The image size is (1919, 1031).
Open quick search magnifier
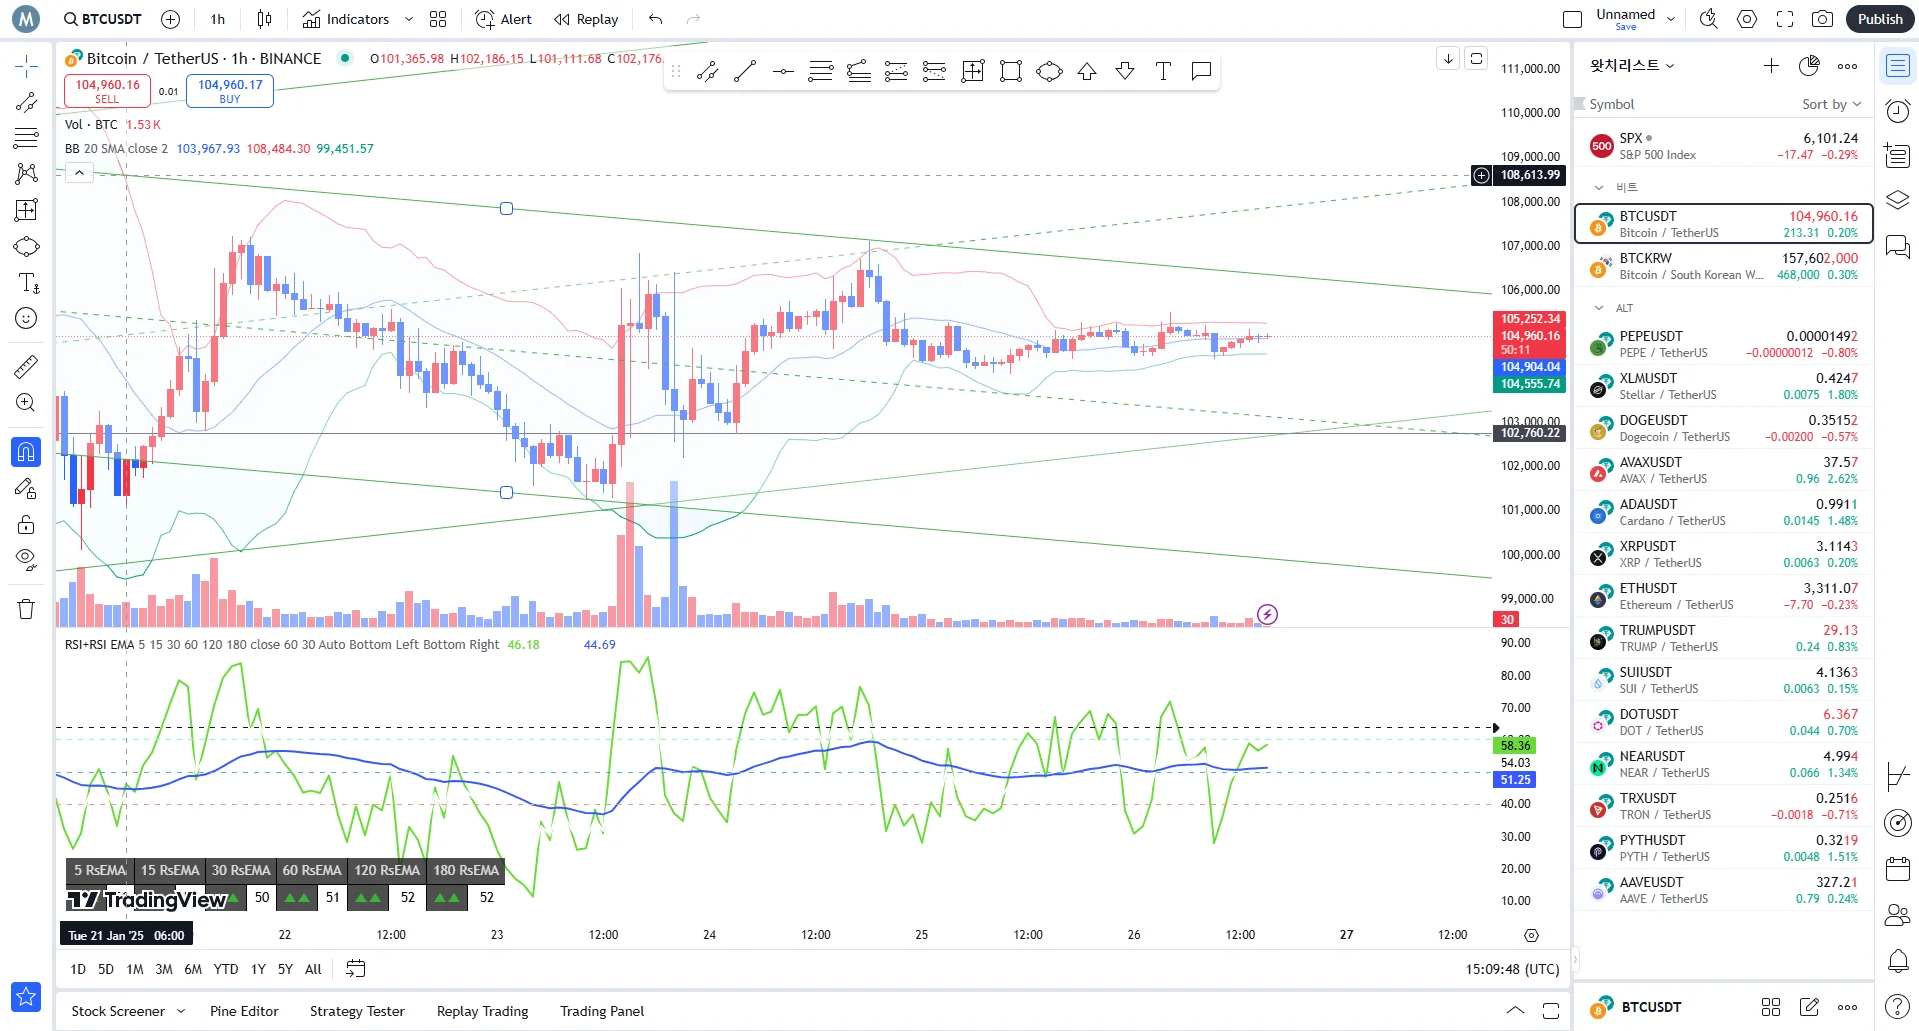pyautogui.click(x=1709, y=19)
